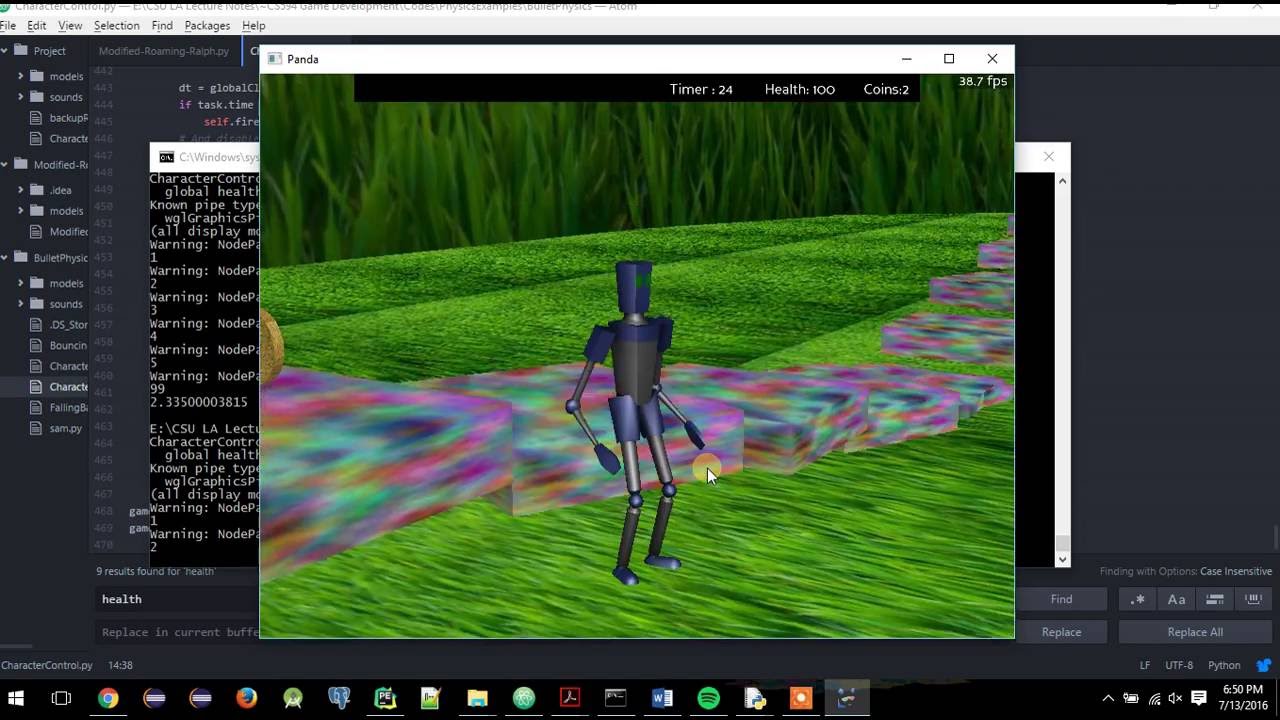Open the Find menu
This screenshot has height=720, width=1280.
pos(162,25)
